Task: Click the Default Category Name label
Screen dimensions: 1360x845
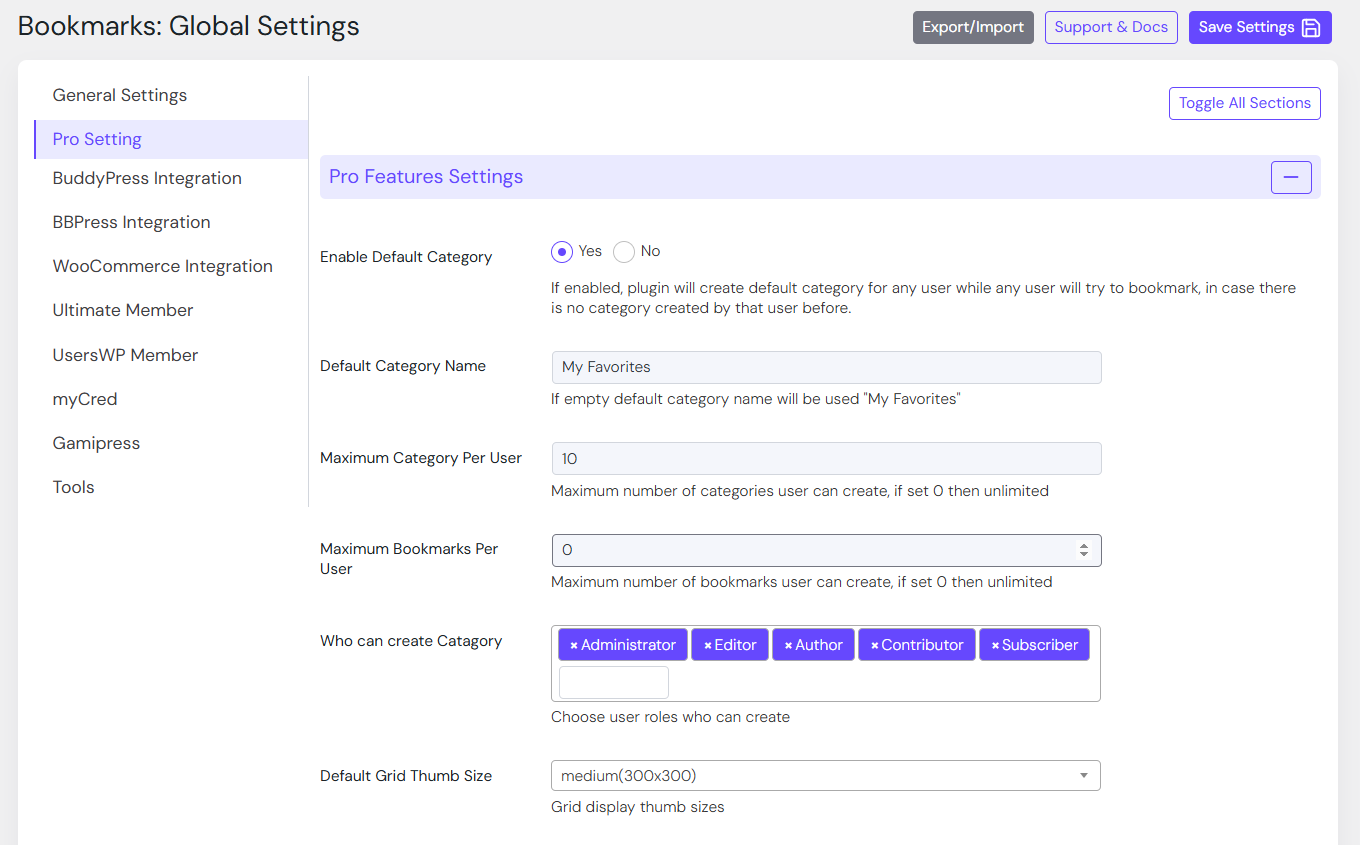Action: tap(403, 366)
